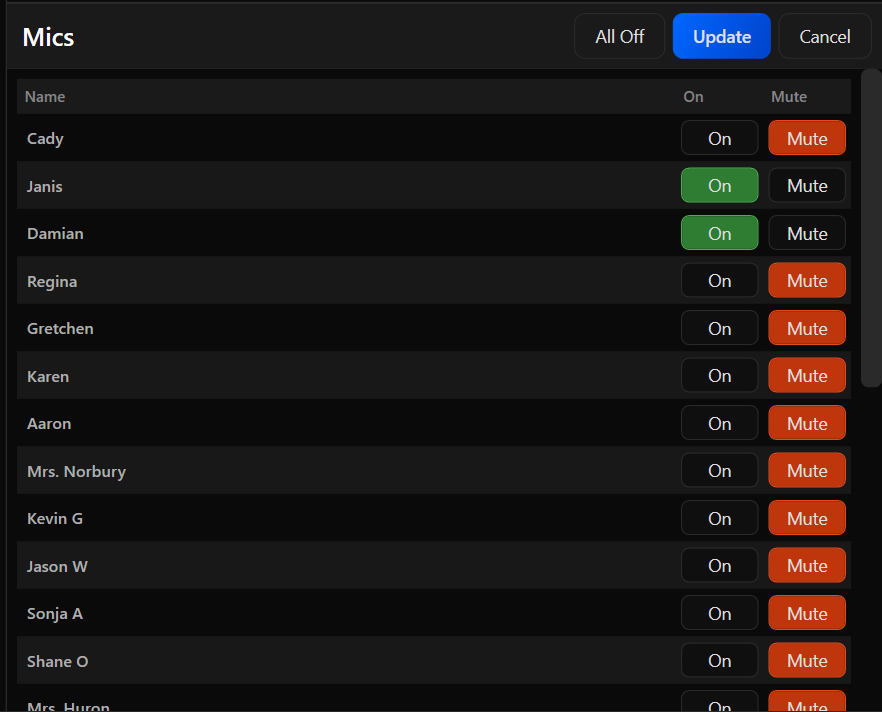Turn on Sonja A's microphone
The height and width of the screenshot is (712, 882).
[719, 613]
